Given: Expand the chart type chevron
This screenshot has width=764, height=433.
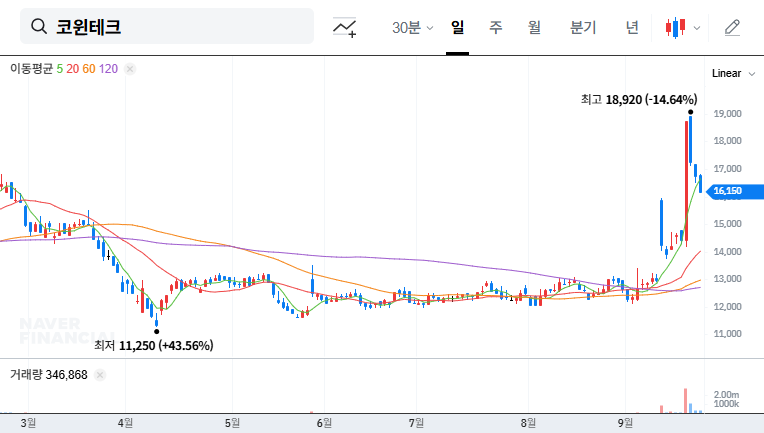Looking at the screenshot, I should coord(697,28).
